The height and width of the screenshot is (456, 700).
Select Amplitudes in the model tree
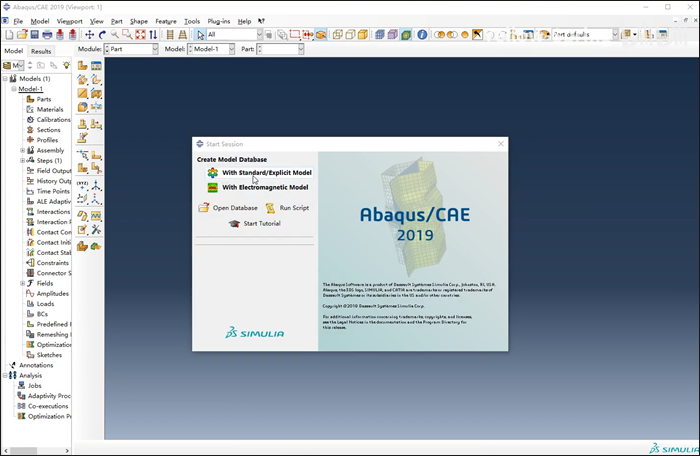(52, 294)
